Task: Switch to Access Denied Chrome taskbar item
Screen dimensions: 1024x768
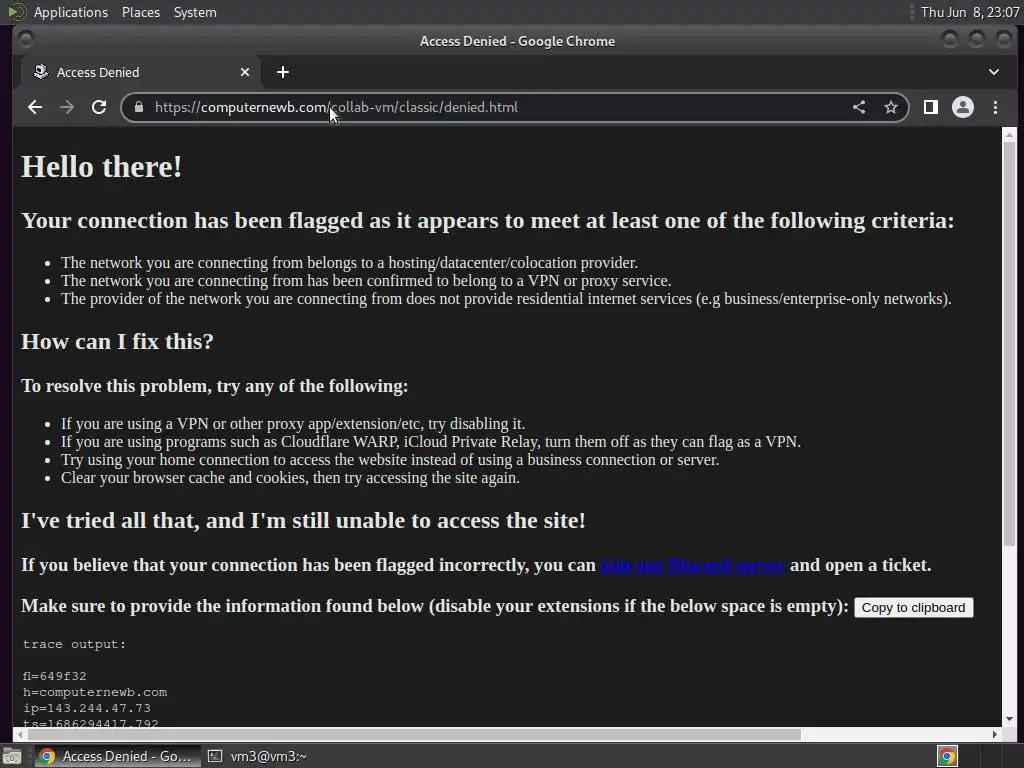Action: (116, 756)
